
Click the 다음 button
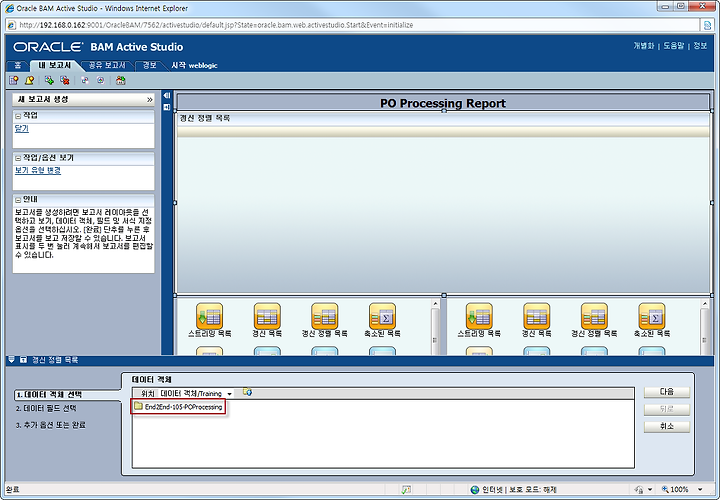(x=667, y=392)
